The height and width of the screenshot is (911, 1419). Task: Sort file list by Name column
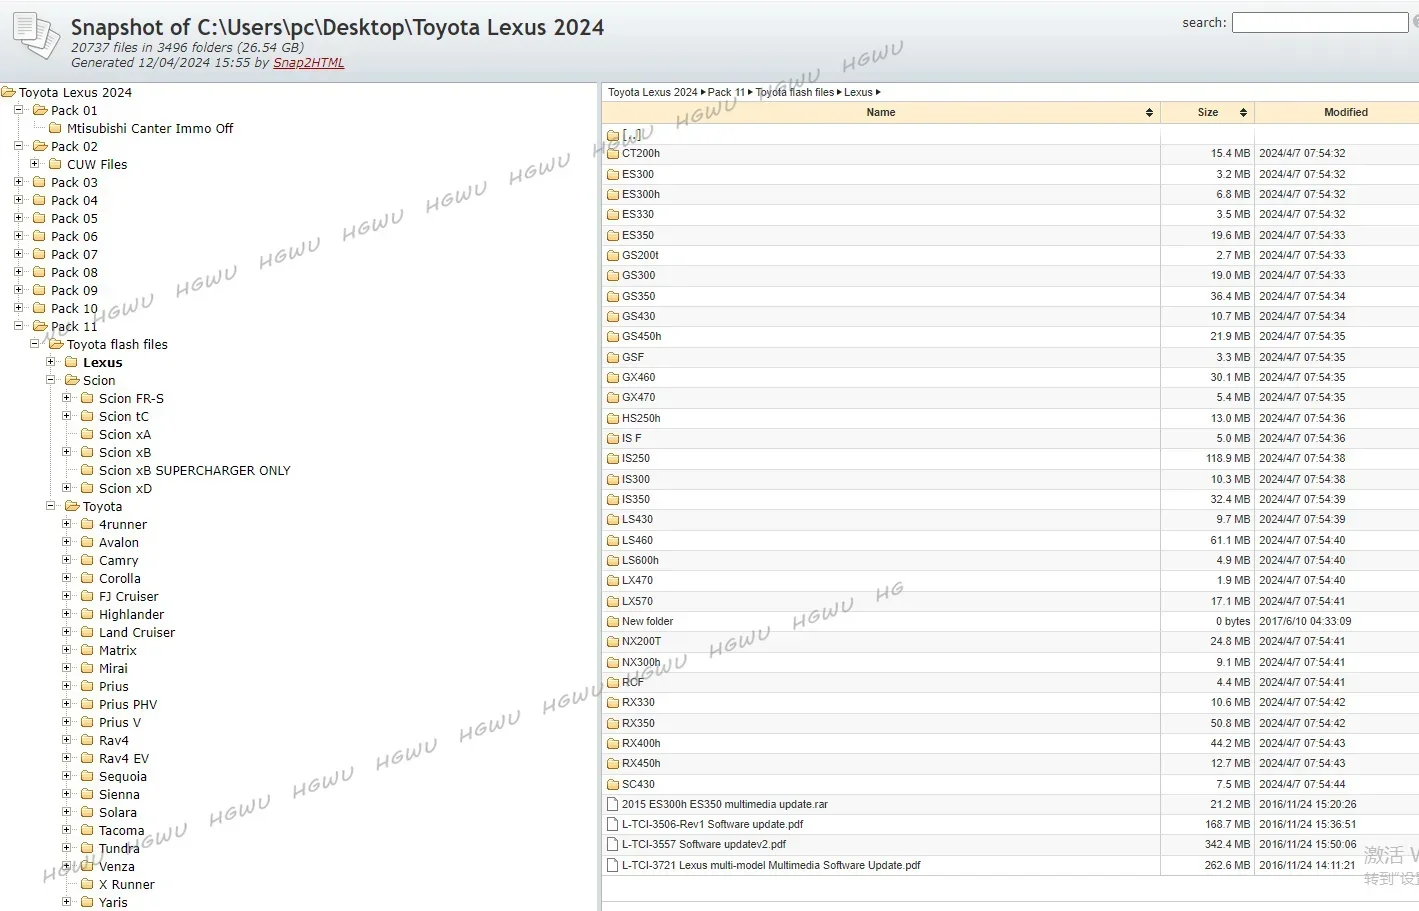[x=880, y=112]
